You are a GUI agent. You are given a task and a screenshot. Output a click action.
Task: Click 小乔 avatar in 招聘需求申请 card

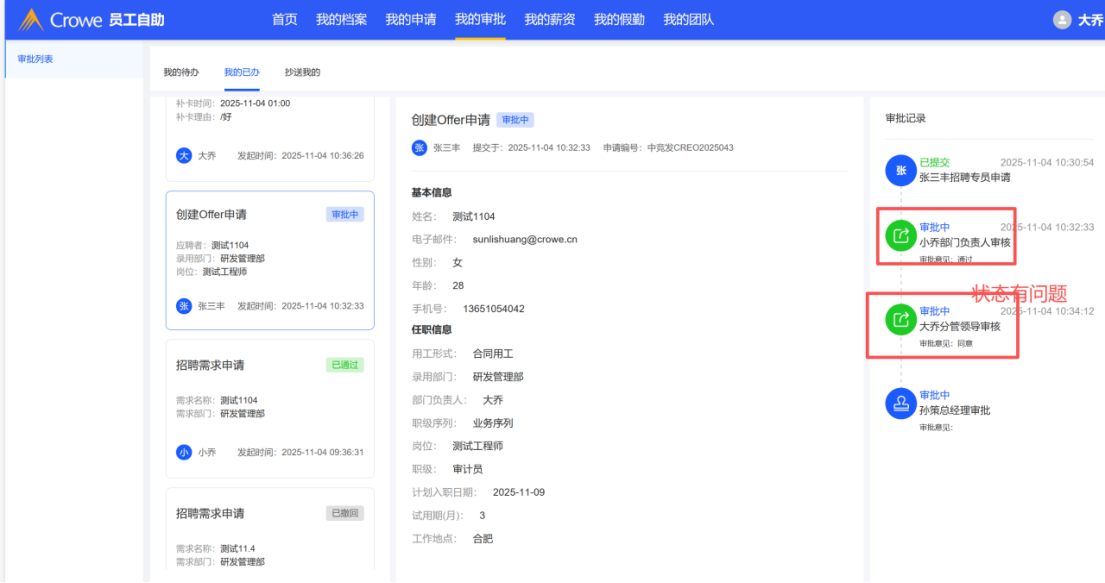(184, 452)
